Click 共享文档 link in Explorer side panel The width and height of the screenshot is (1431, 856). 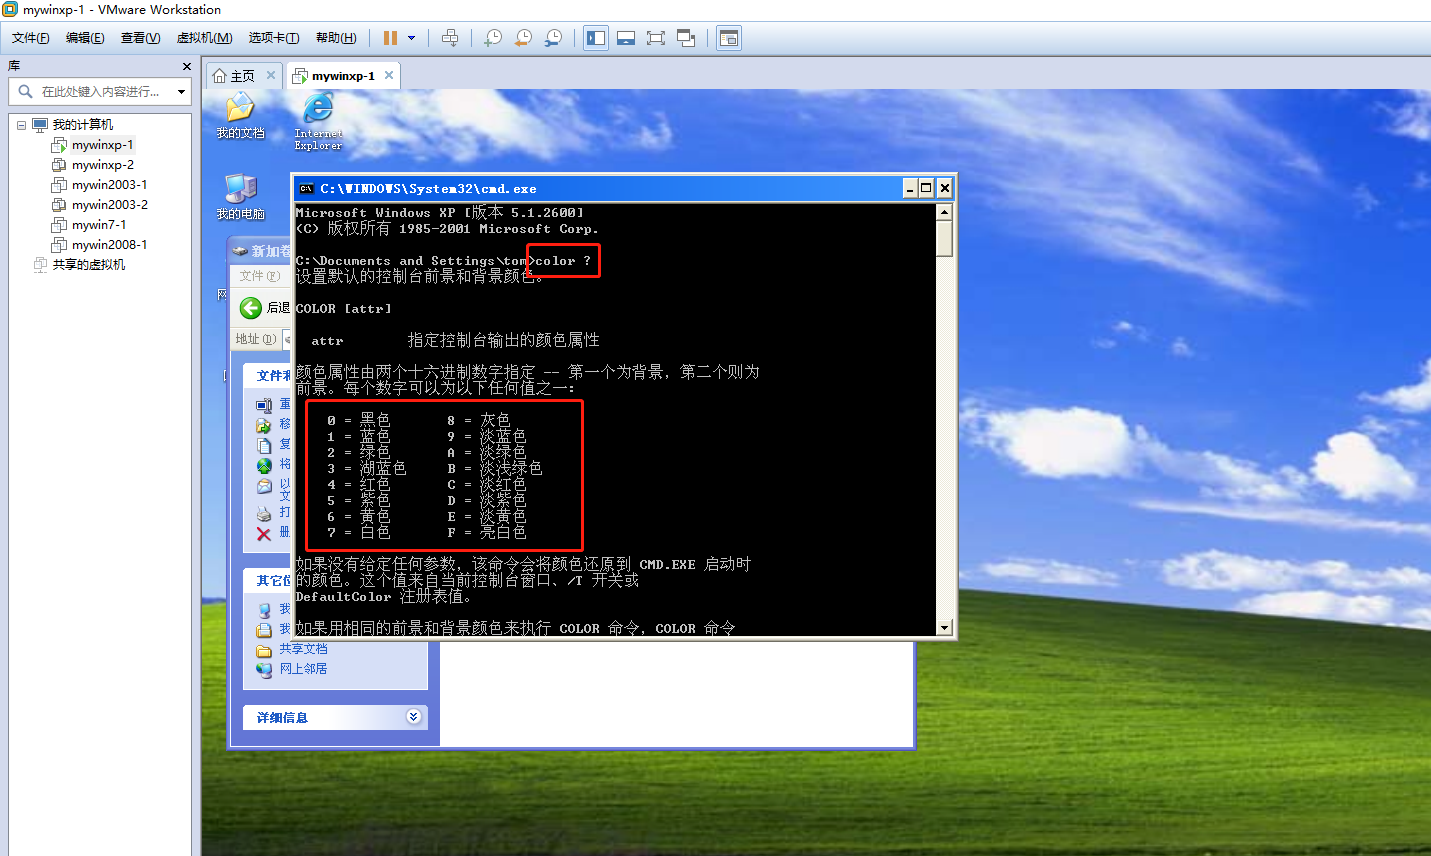click(x=303, y=649)
